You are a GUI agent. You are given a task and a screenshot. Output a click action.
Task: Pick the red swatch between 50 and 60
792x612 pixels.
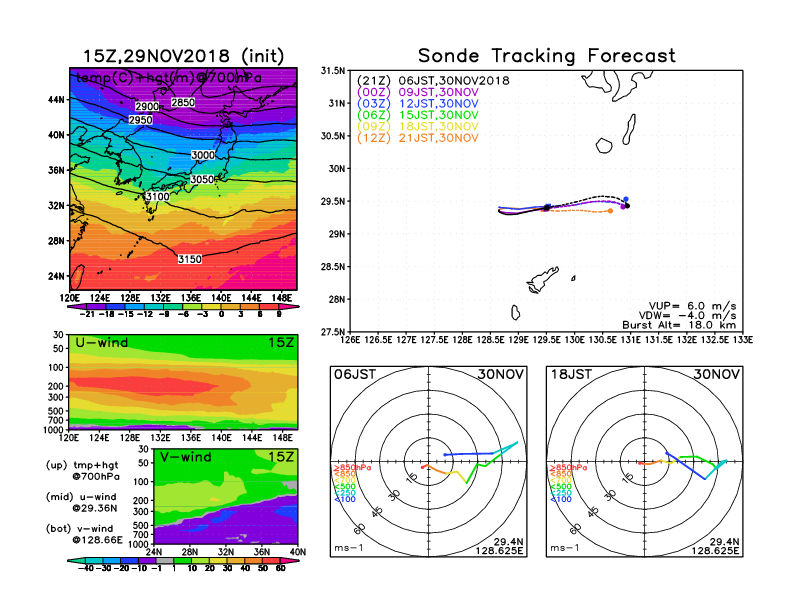click(x=271, y=560)
